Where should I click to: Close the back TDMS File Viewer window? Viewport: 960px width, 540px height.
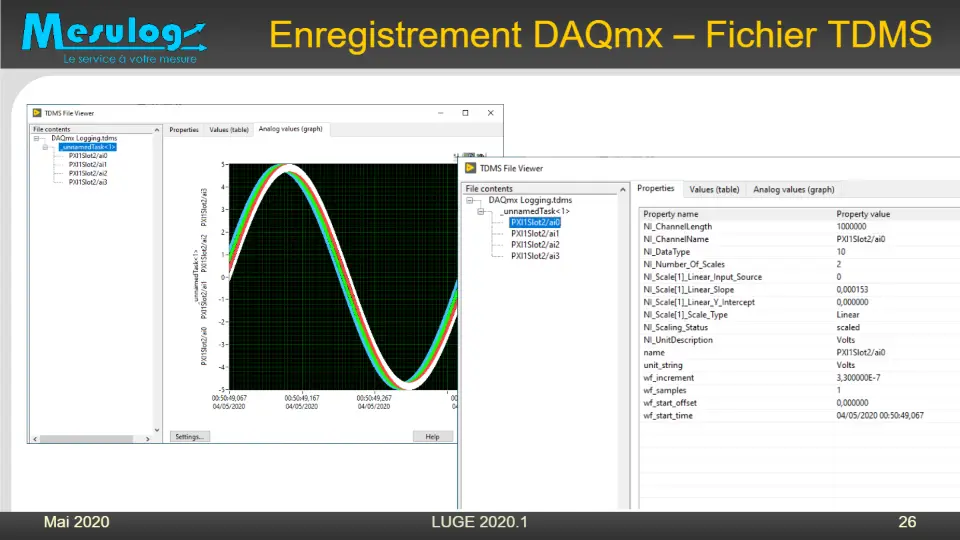tap(490, 113)
